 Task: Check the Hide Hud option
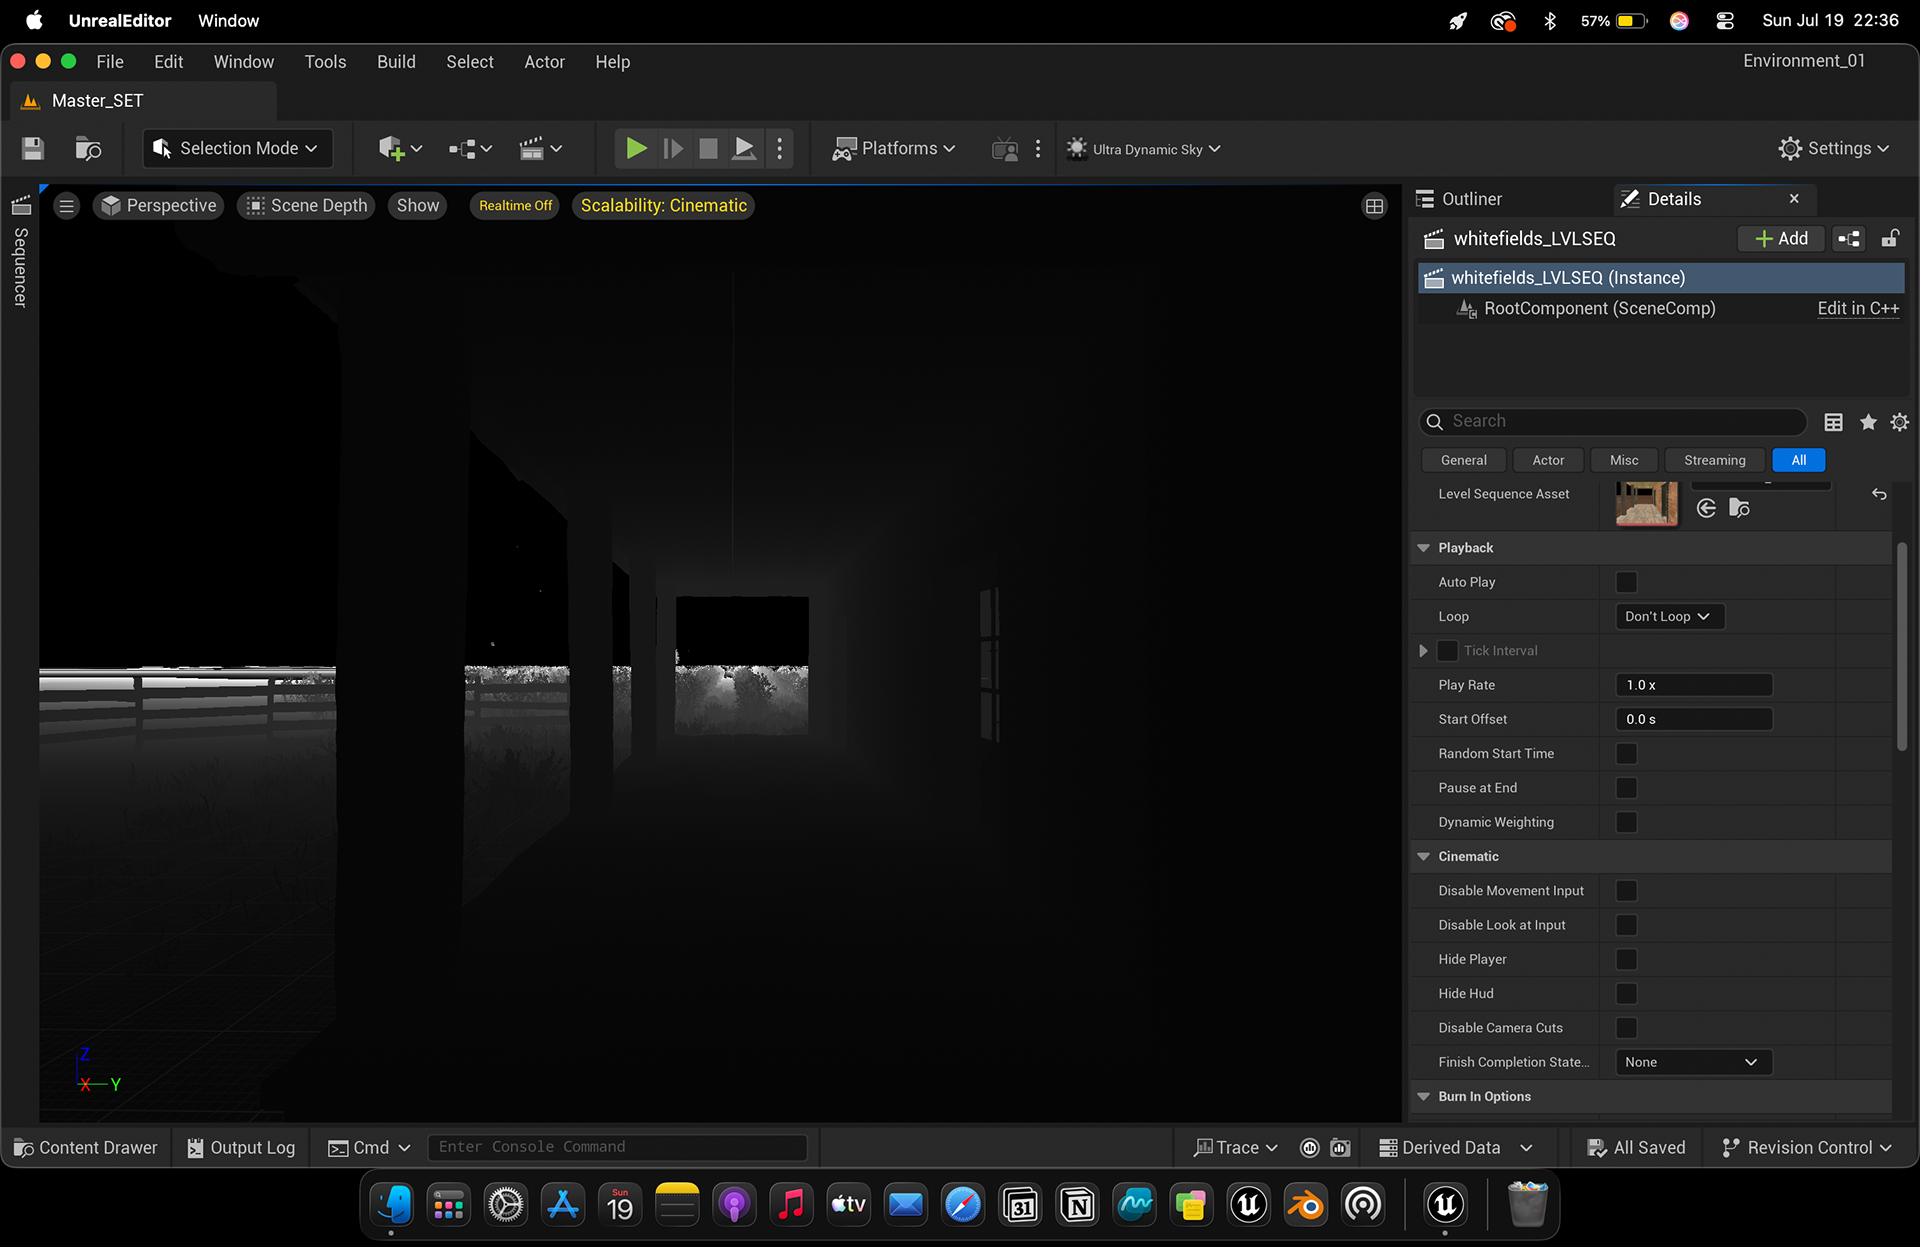coord(1627,994)
